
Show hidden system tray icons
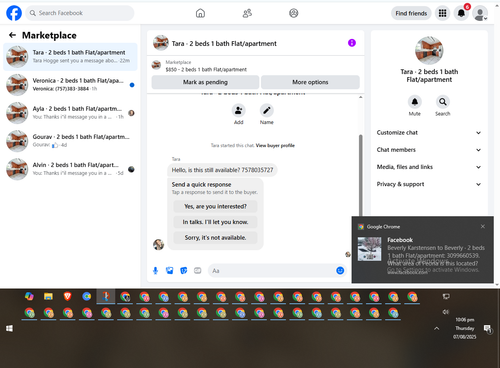click(x=436, y=329)
